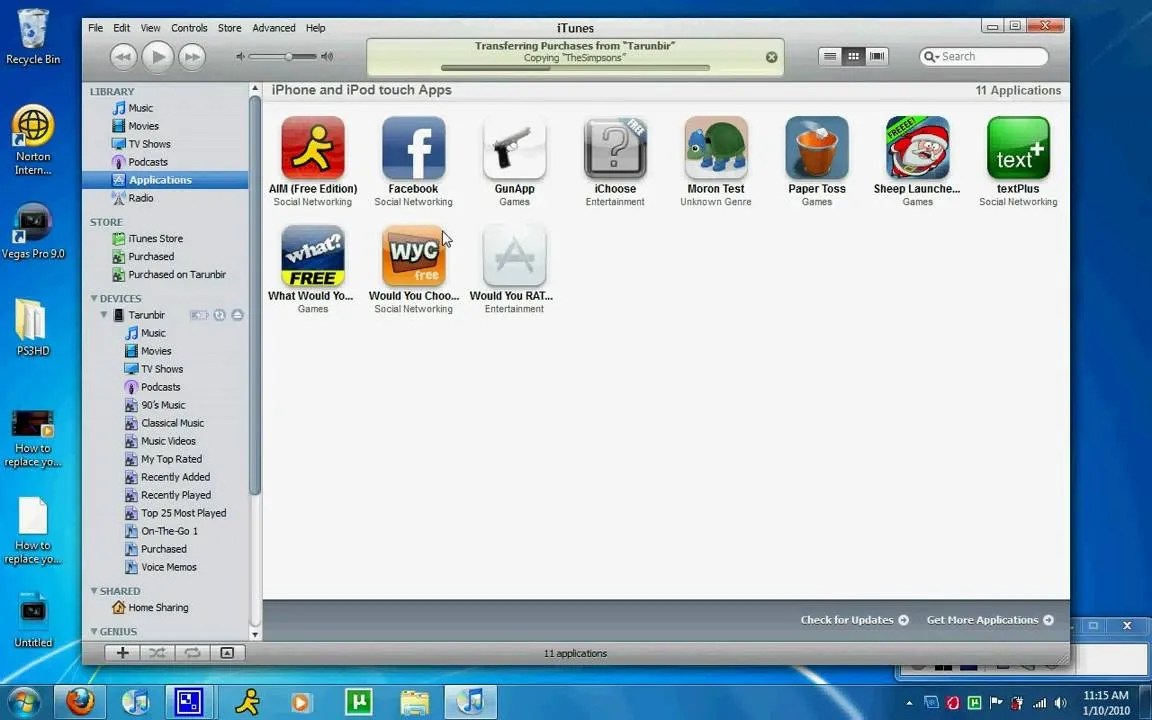The width and height of the screenshot is (1152, 720).
Task: Toggle shuffle button at bottom bar
Action: pyautogui.click(x=157, y=653)
